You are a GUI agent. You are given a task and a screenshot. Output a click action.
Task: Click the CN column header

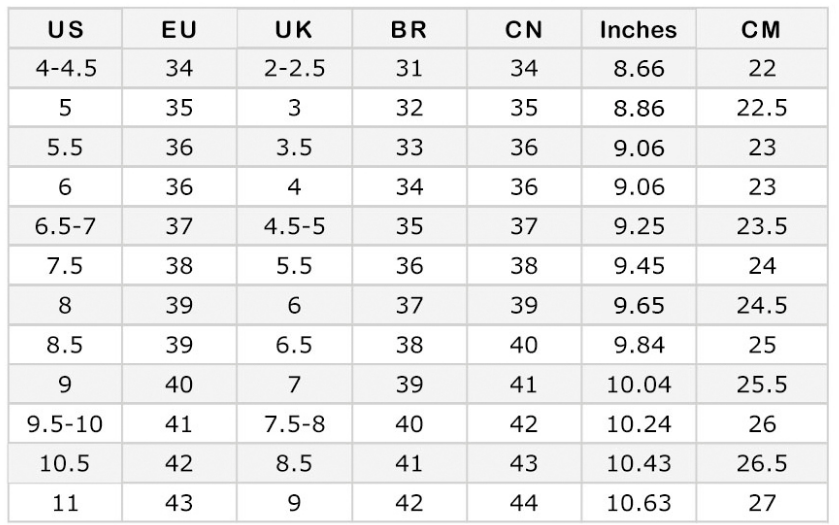point(524,30)
